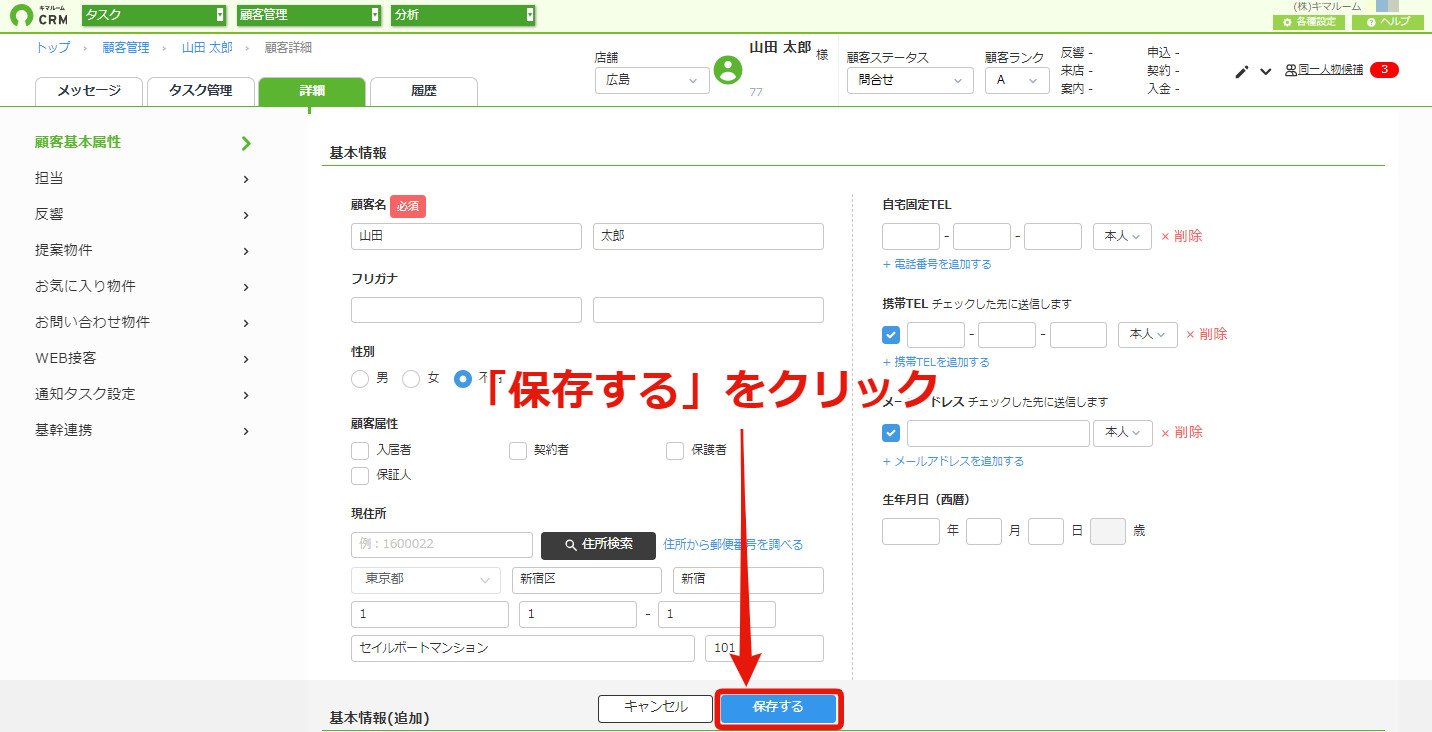The image size is (1432, 732).
Task: Open the 顧客管理 dropdown menu
Action: coord(309,14)
